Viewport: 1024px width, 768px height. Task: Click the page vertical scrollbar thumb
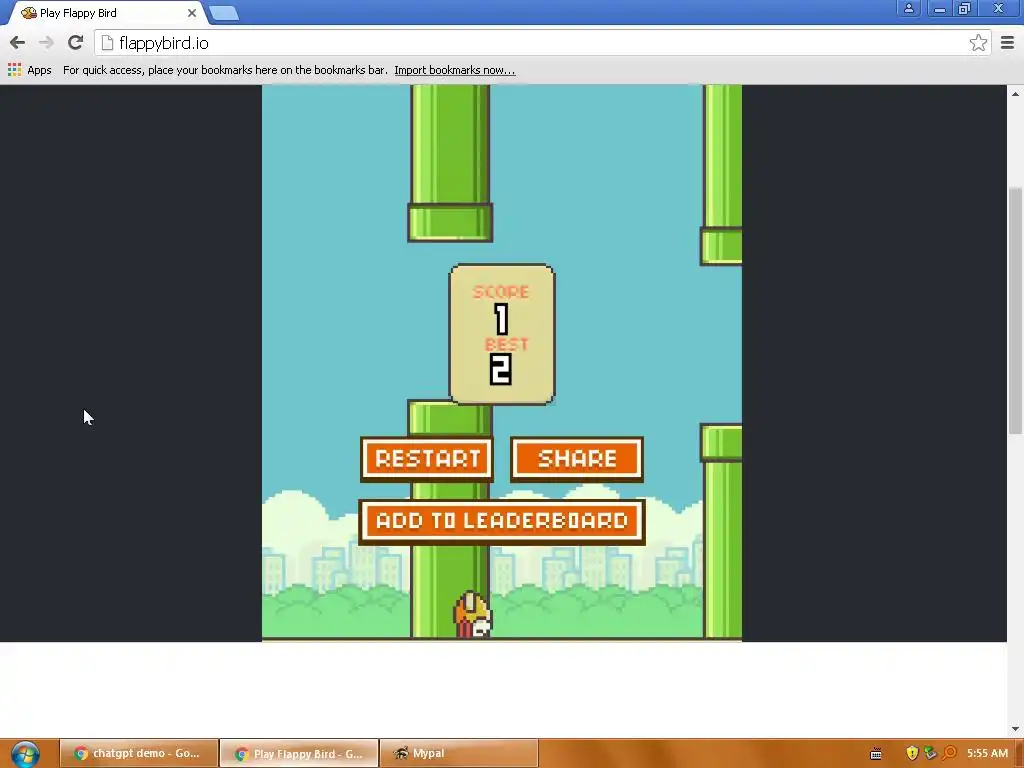[x=1015, y=310]
